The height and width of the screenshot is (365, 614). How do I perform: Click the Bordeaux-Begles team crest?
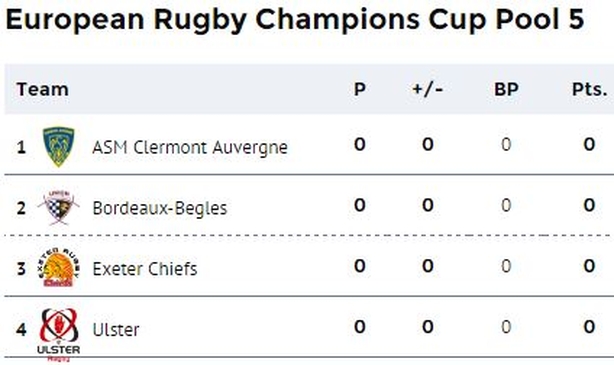click(59, 207)
